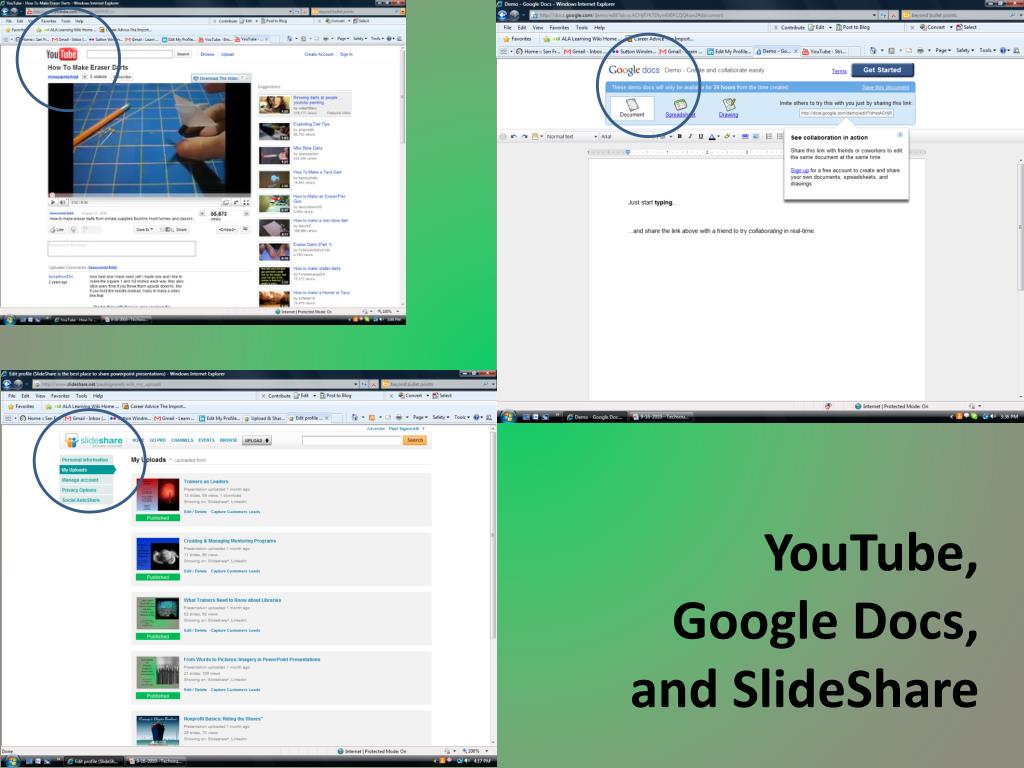Open Page dropdown in Docs IE command bar
Viewport: 1024px width, 768px height.
coord(942,50)
